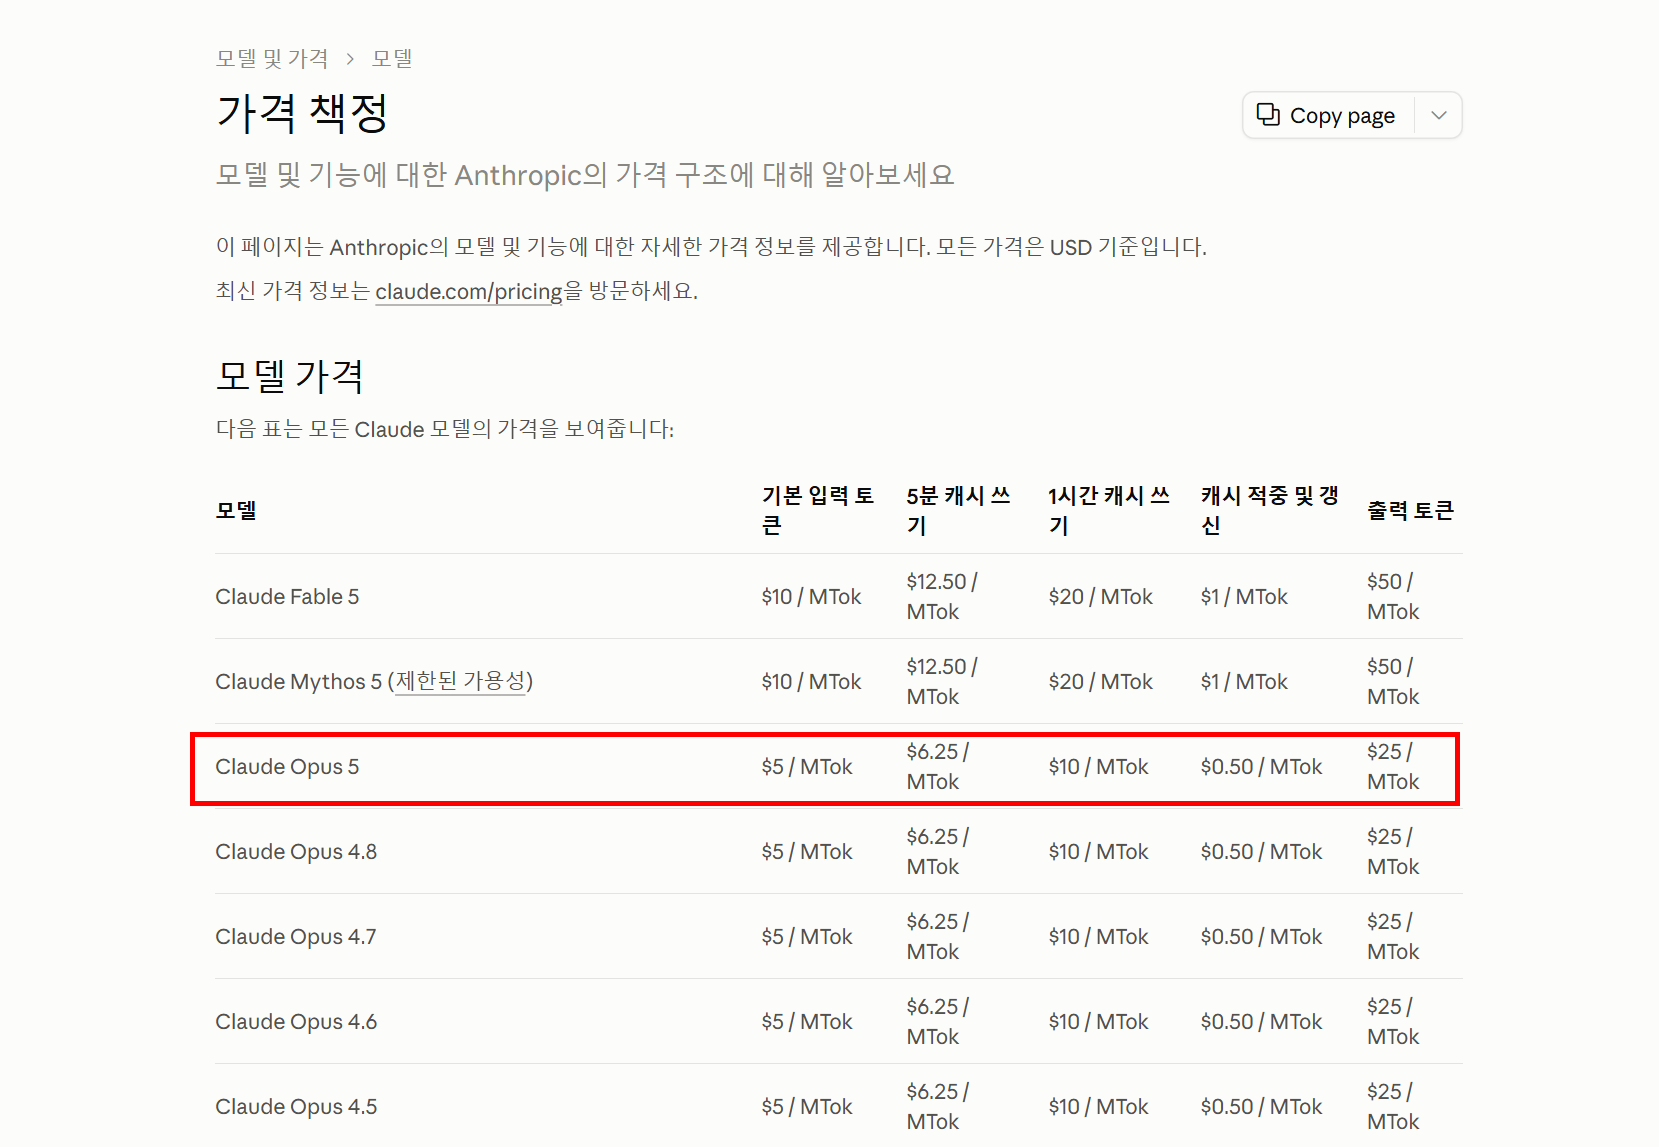Image resolution: width=1659 pixels, height=1147 pixels.
Task: Click the '모델' breadcrumb item
Action: [x=392, y=59]
